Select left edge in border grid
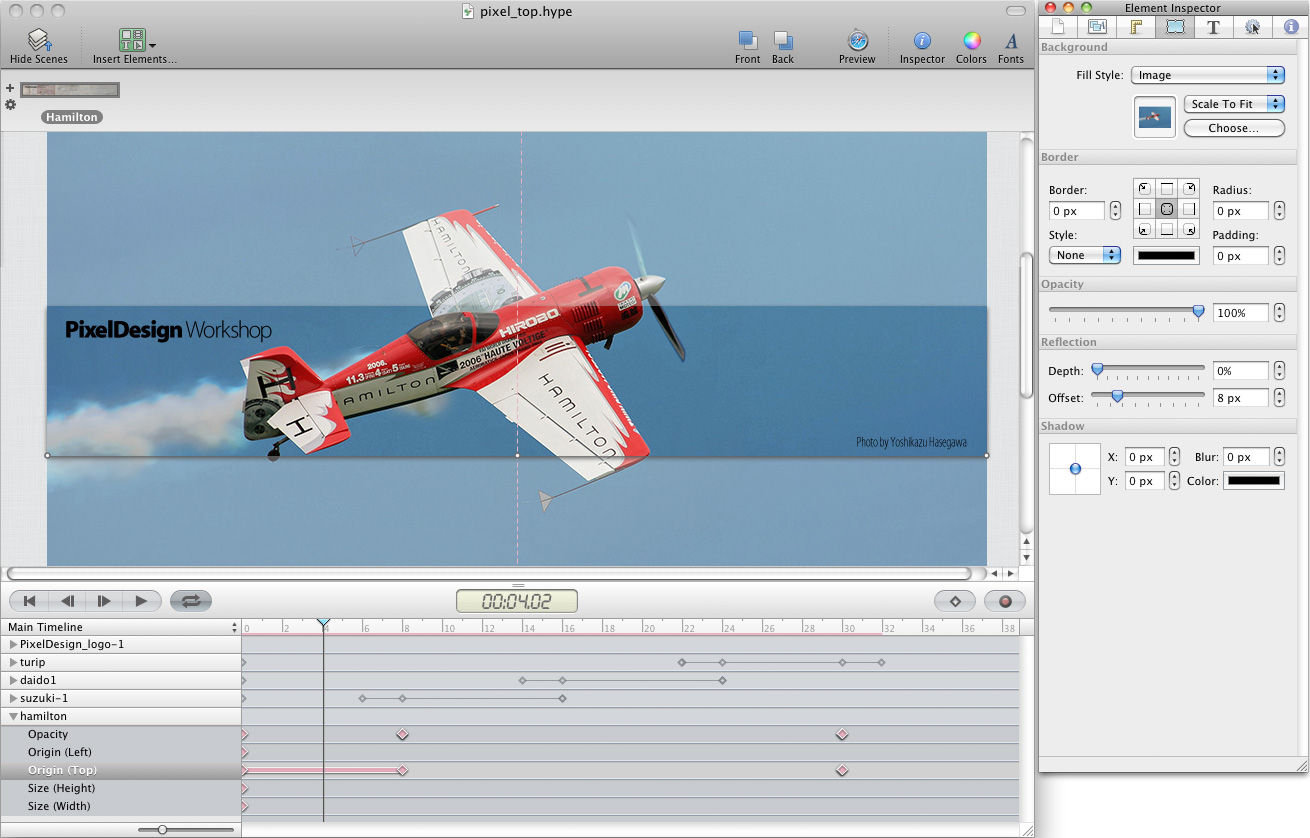Viewport: 1310px width, 838px height. tap(1144, 209)
